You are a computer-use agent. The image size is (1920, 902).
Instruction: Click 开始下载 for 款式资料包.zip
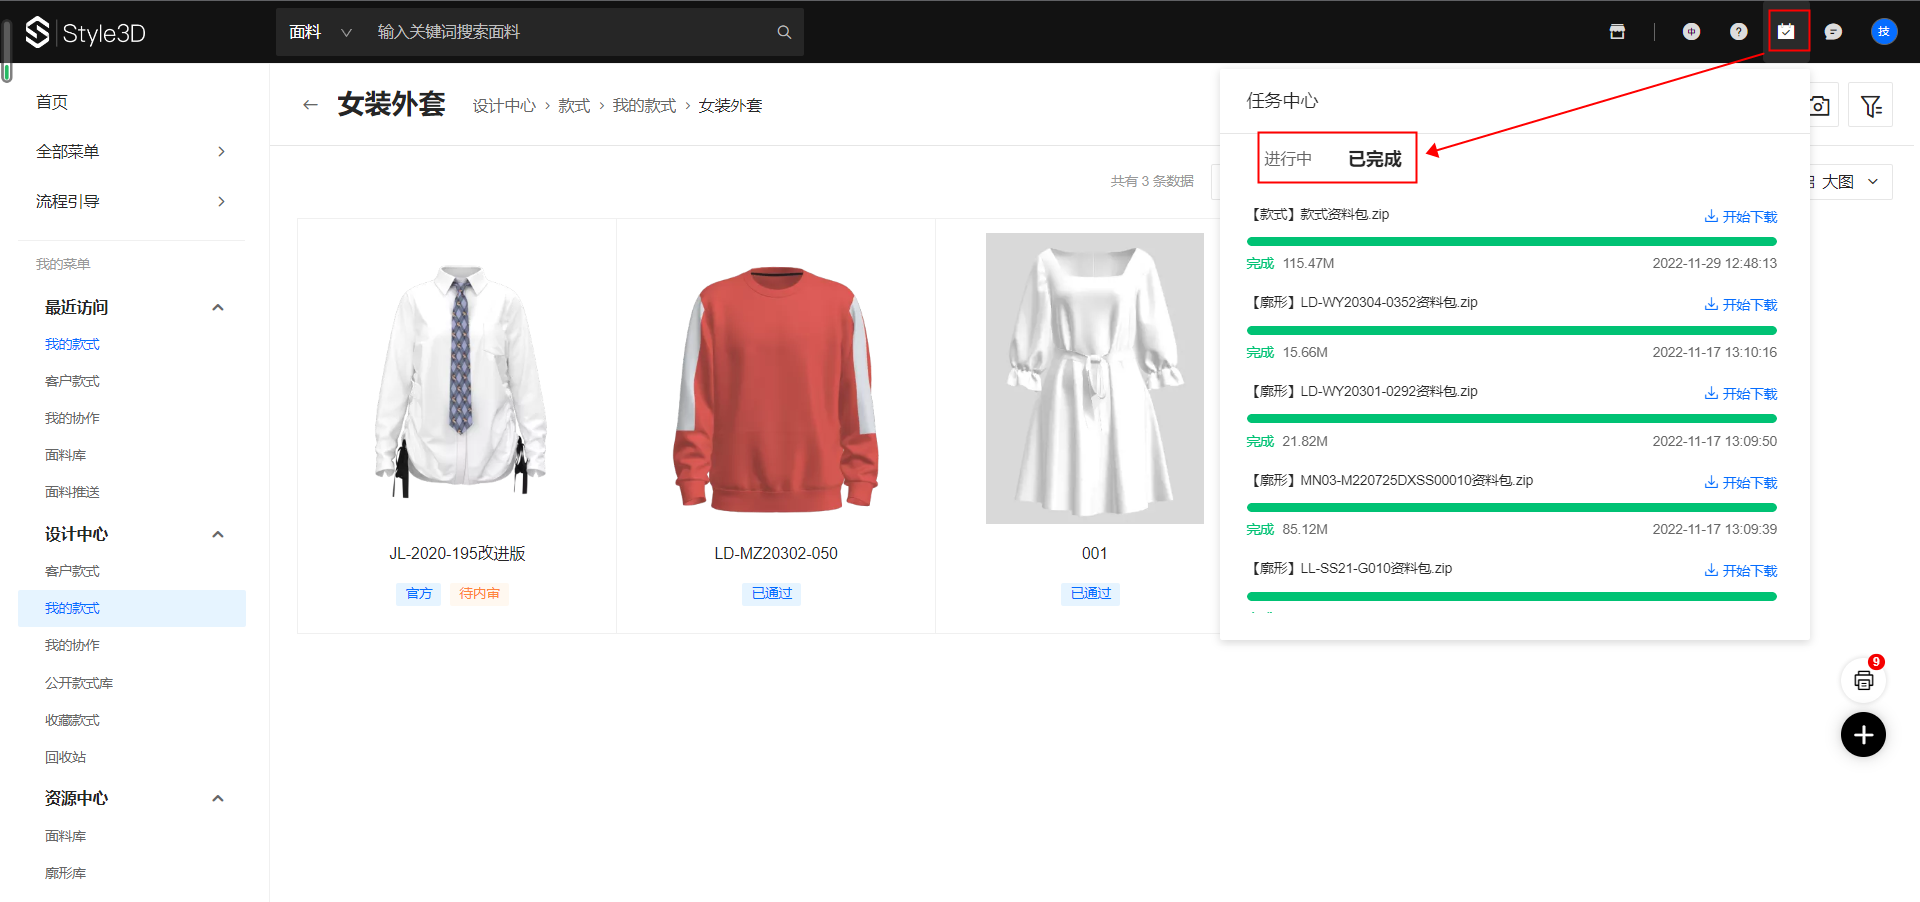(x=1741, y=217)
